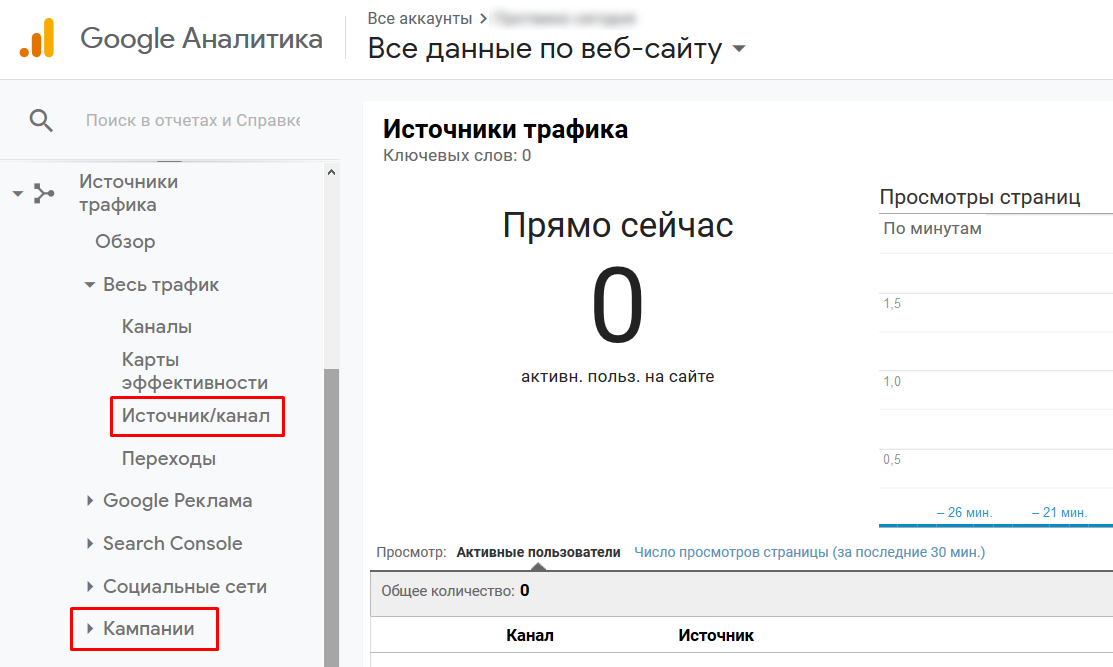Viewport: 1113px width, 667px height.
Task: Click the '– 26 мин.' chart label
Action: coord(964,512)
